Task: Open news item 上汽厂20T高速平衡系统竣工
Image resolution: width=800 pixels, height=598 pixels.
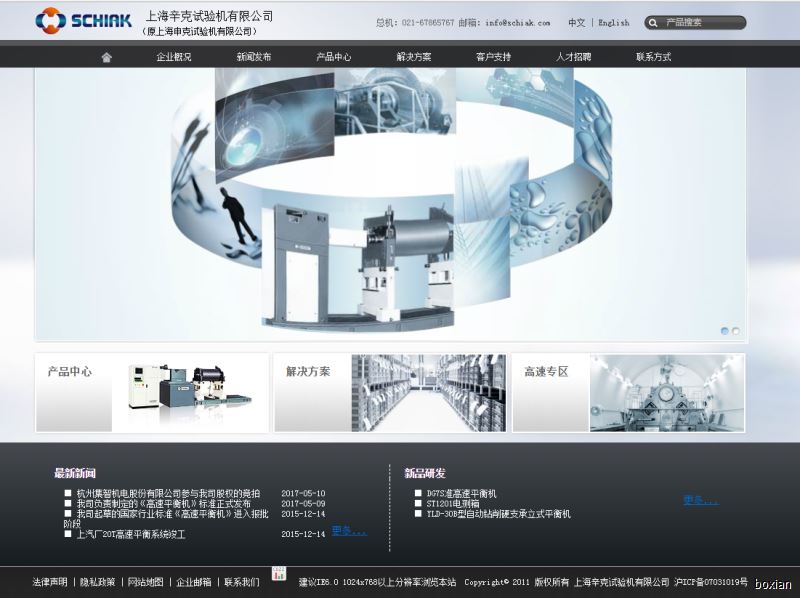Action: (x=131, y=534)
